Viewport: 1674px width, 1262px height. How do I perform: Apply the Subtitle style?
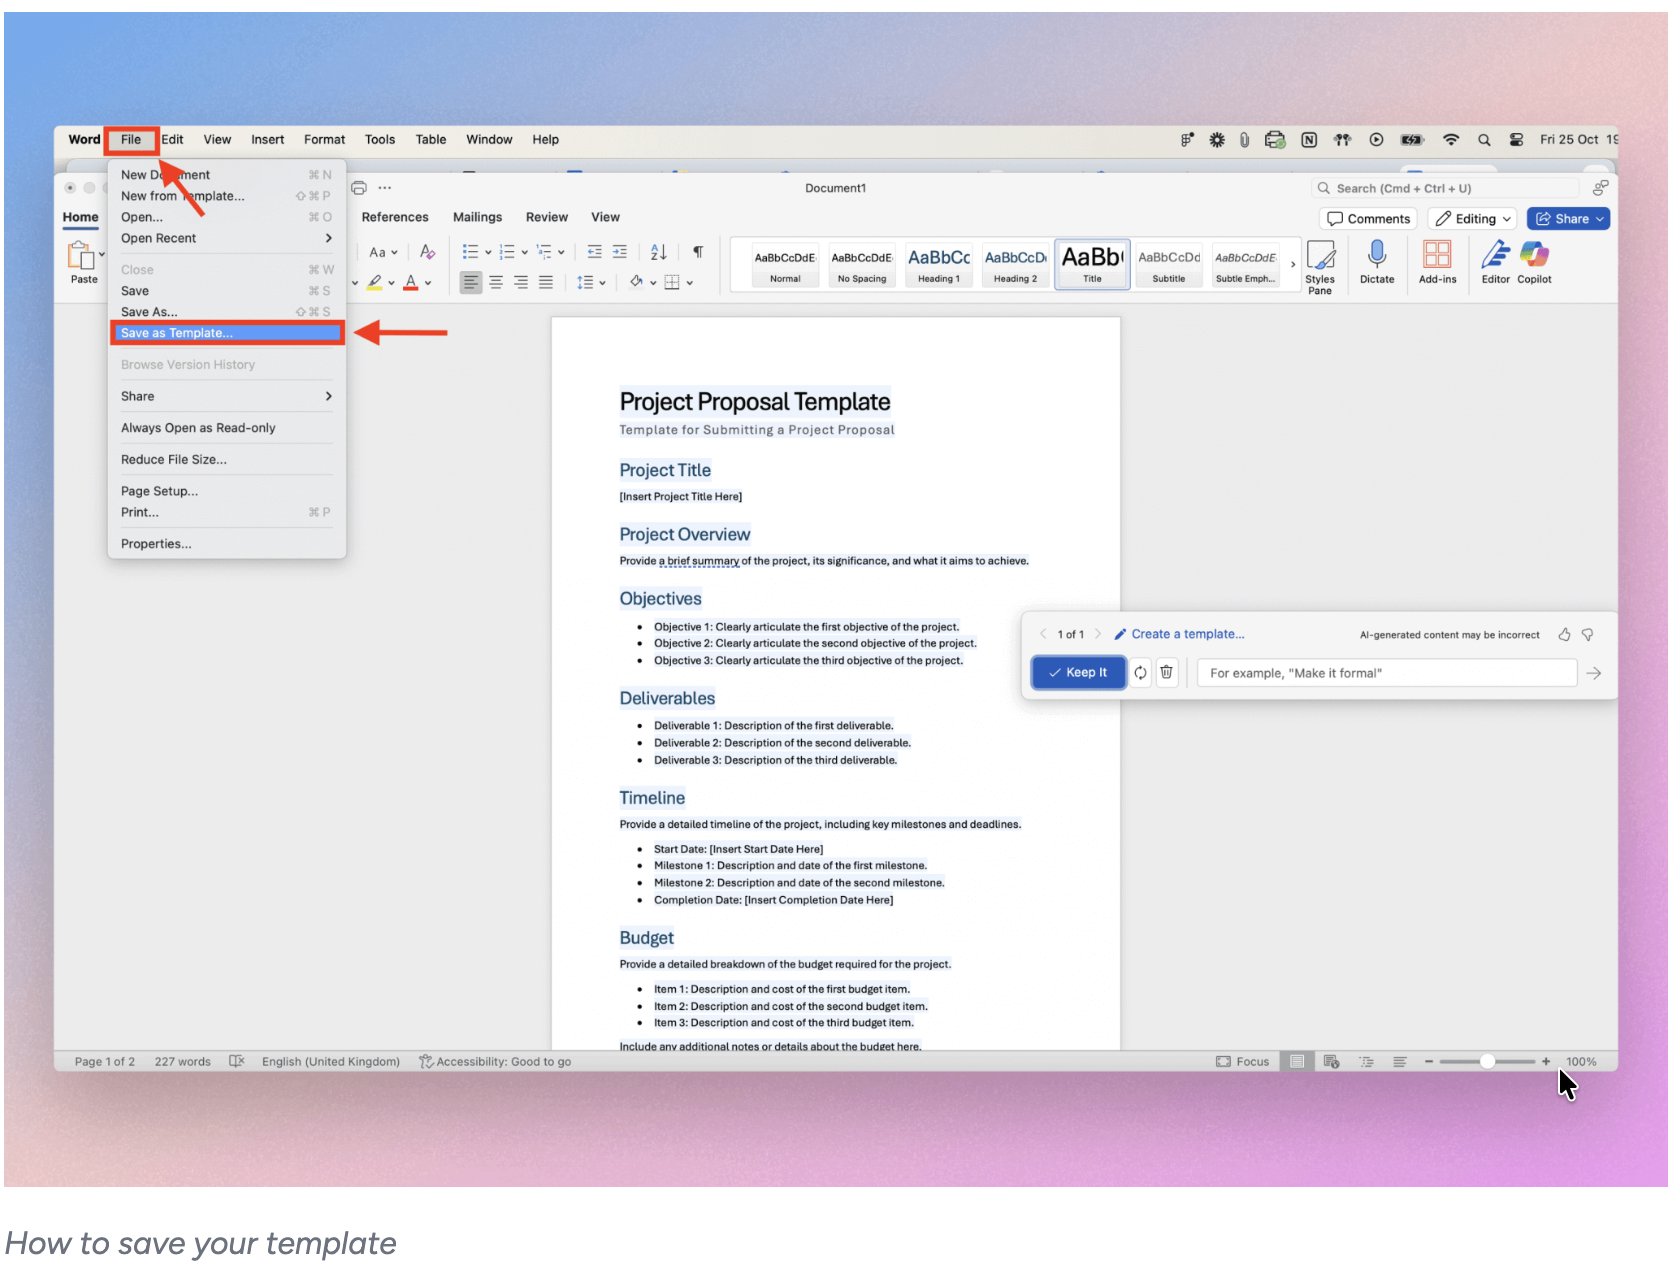click(1168, 265)
